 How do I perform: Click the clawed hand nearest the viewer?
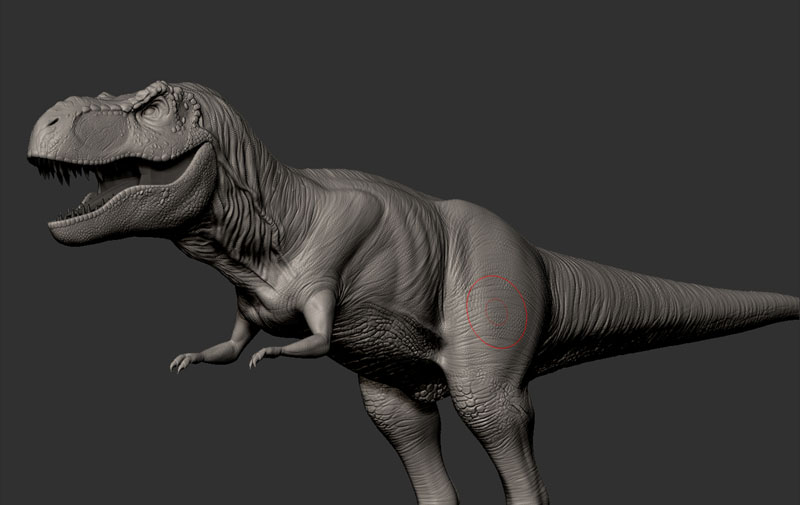click(x=262, y=357)
